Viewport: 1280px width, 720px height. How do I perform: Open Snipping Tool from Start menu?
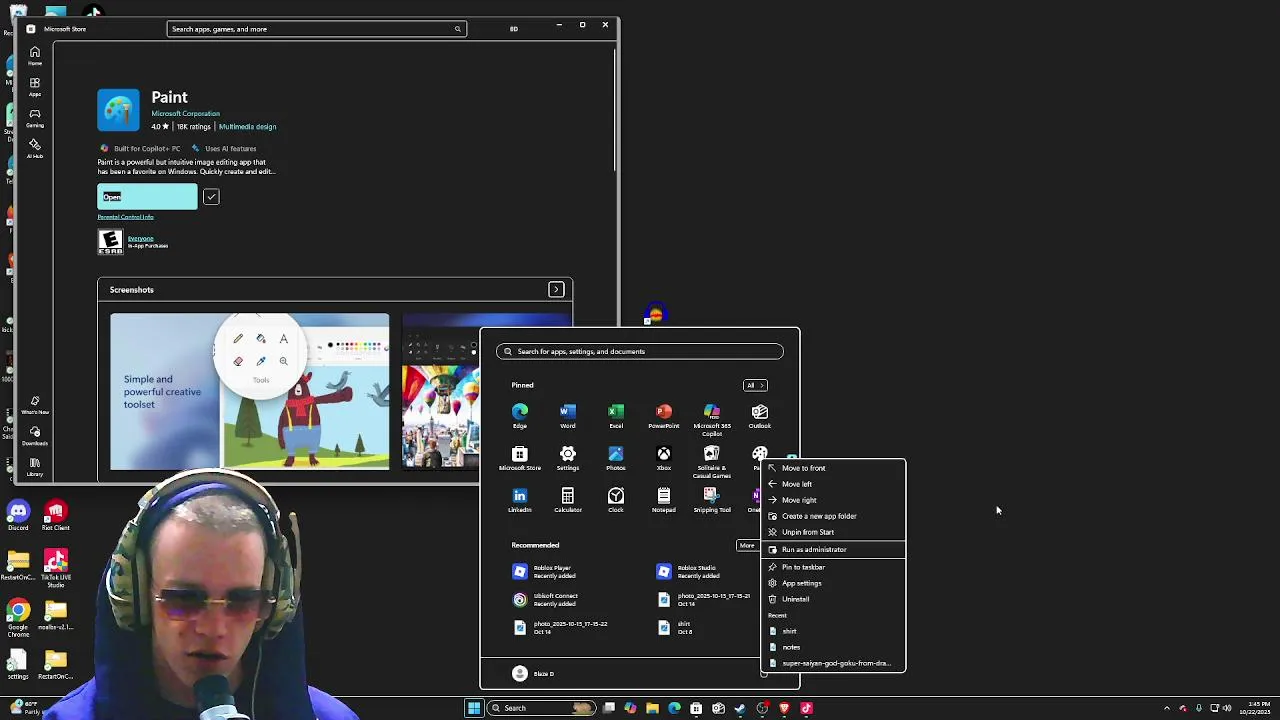tap(712, 501)
